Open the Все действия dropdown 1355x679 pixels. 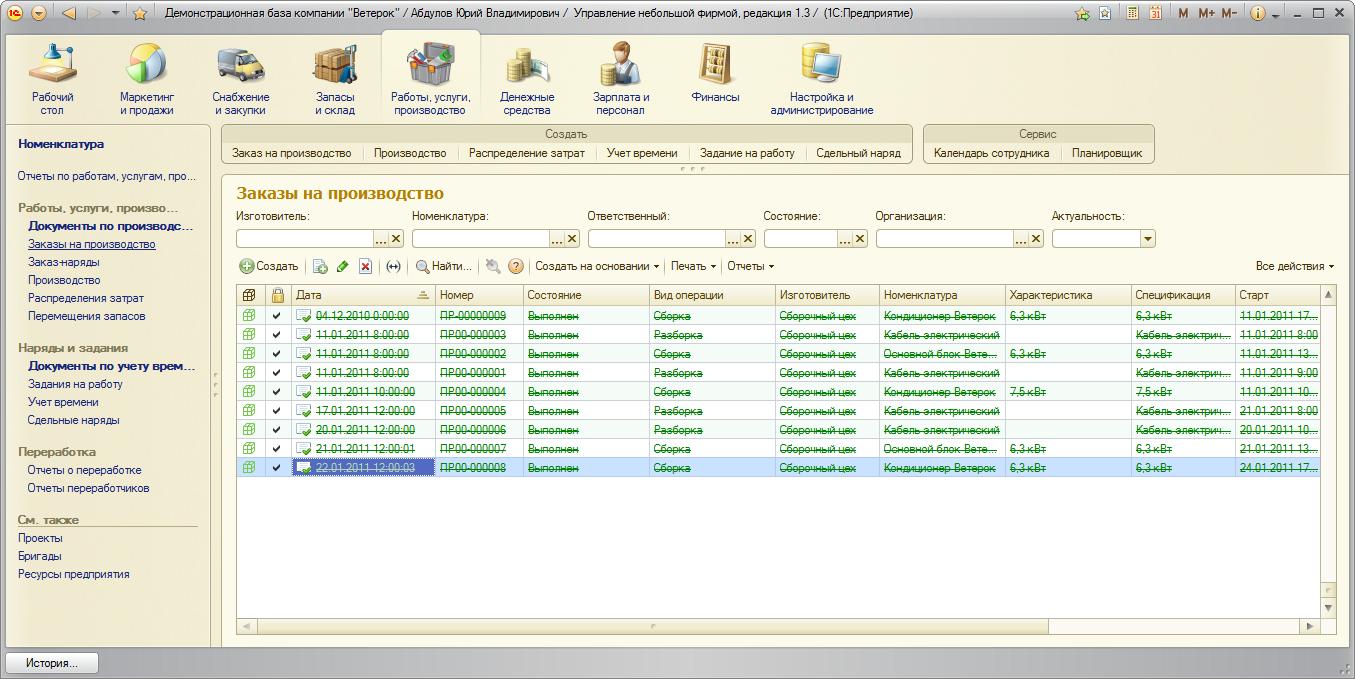(1294, 266)
